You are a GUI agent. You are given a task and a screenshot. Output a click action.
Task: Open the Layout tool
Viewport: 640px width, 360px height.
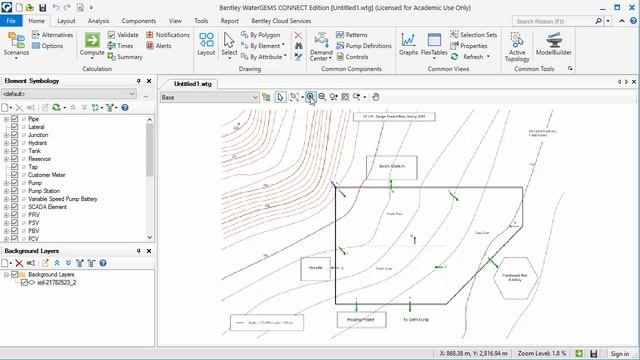click(x=206, y=45)
